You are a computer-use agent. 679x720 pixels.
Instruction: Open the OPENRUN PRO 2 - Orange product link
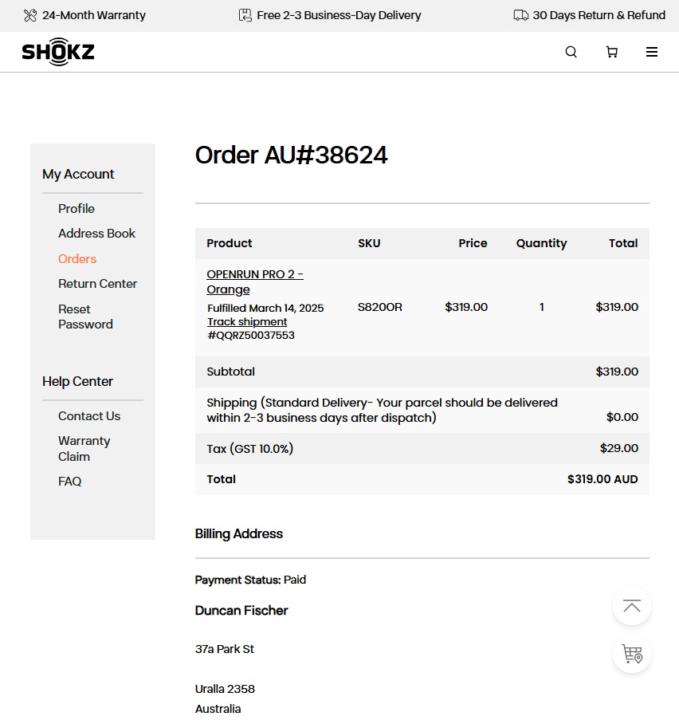point(254,281)
